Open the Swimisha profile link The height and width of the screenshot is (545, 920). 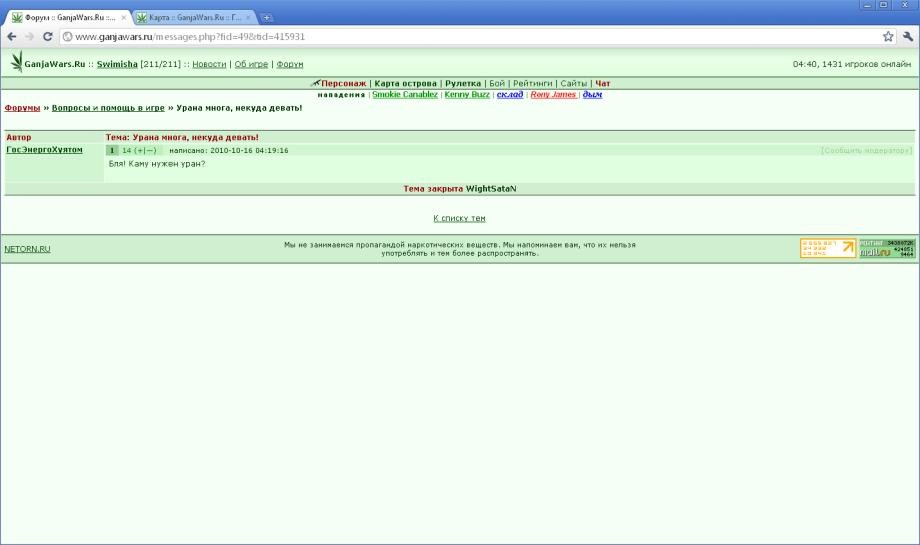117,64
